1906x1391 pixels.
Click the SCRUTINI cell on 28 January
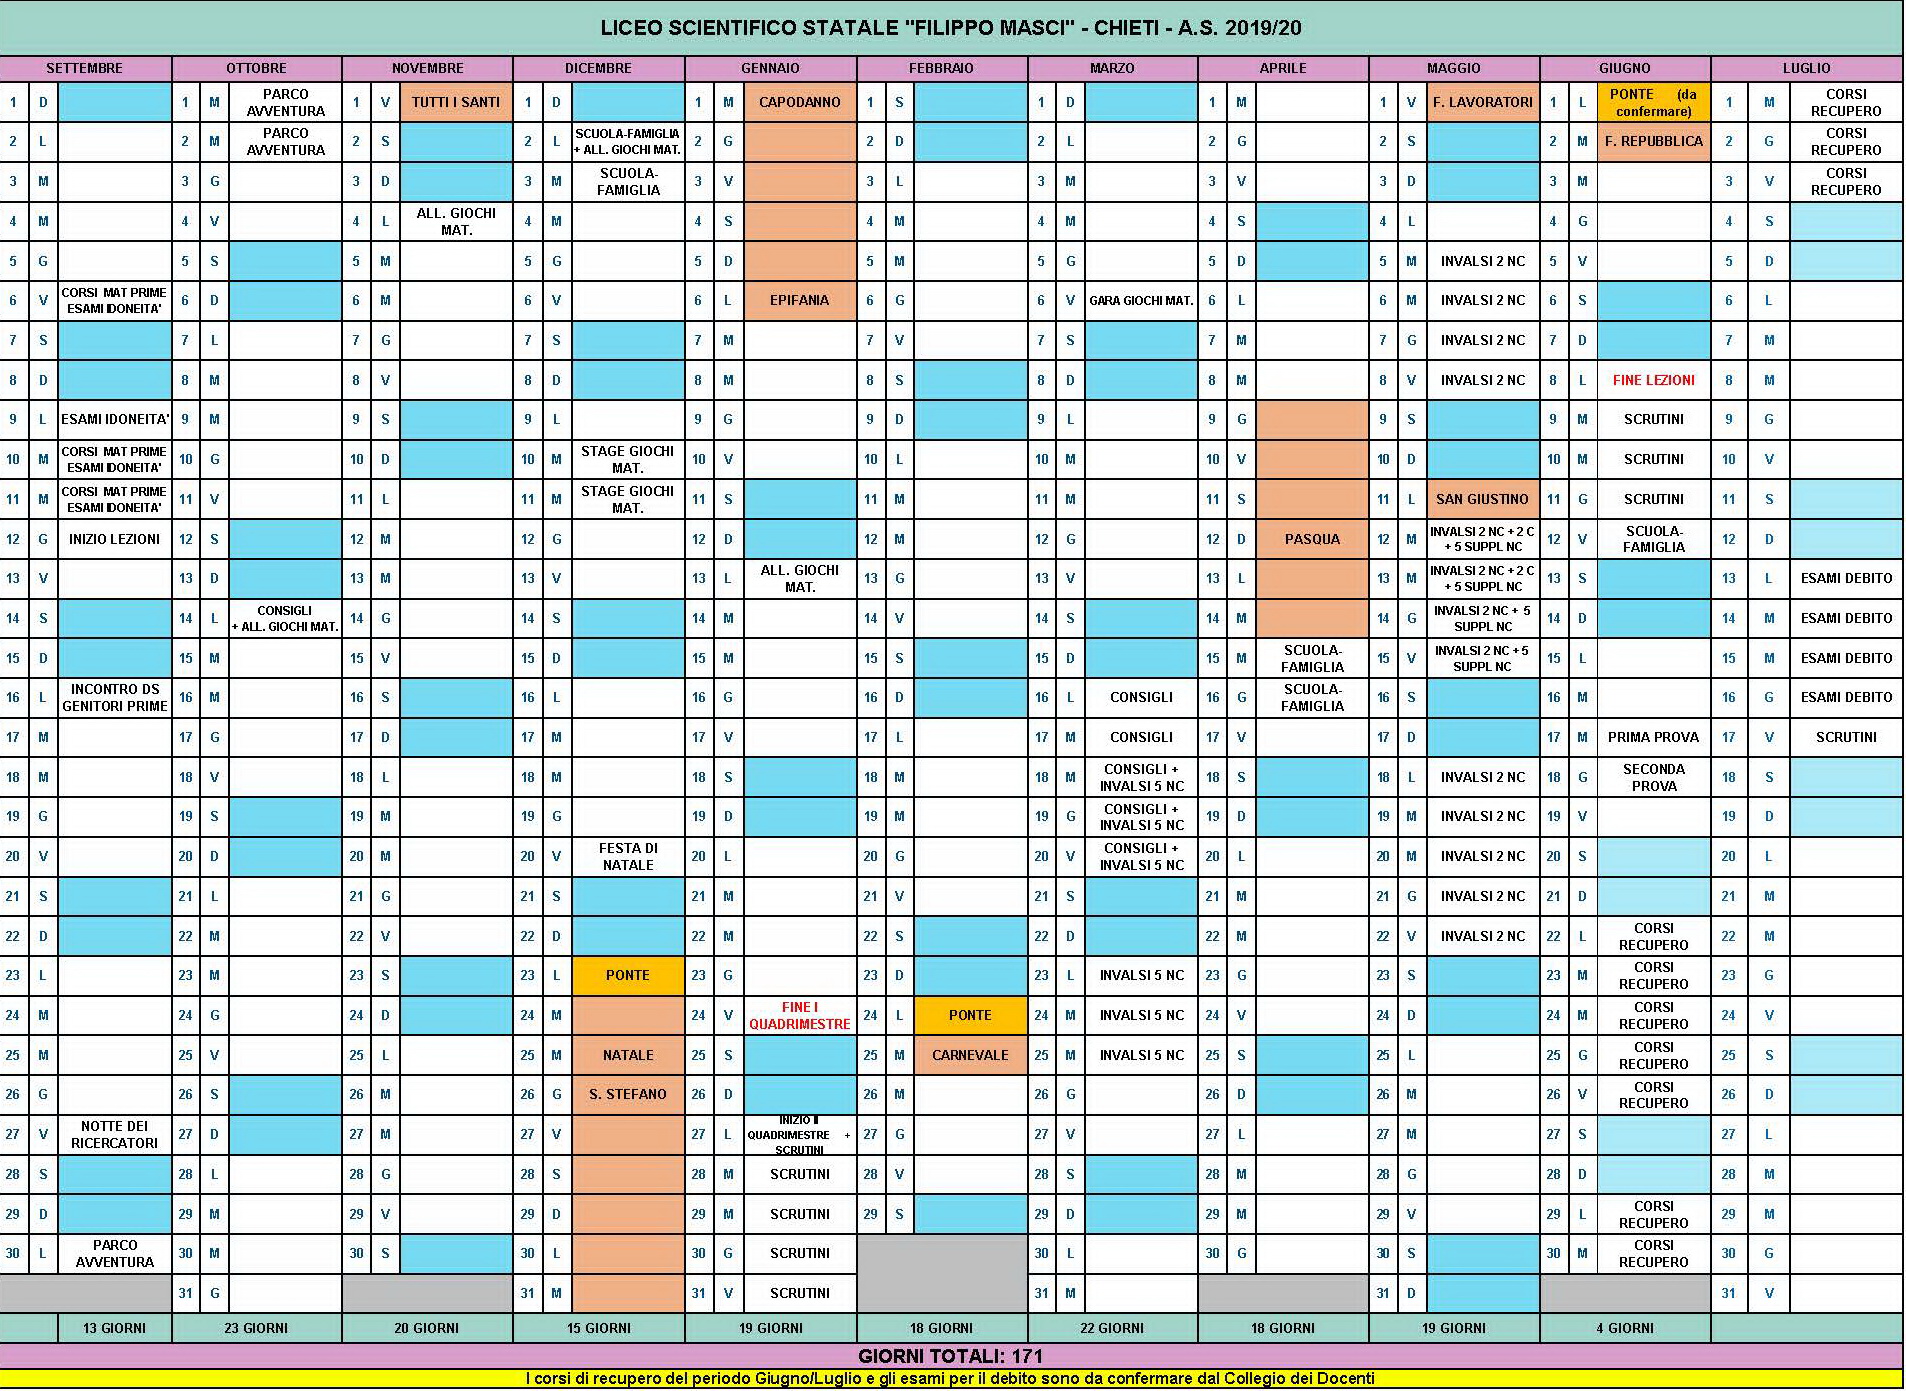pos(800,1174)
